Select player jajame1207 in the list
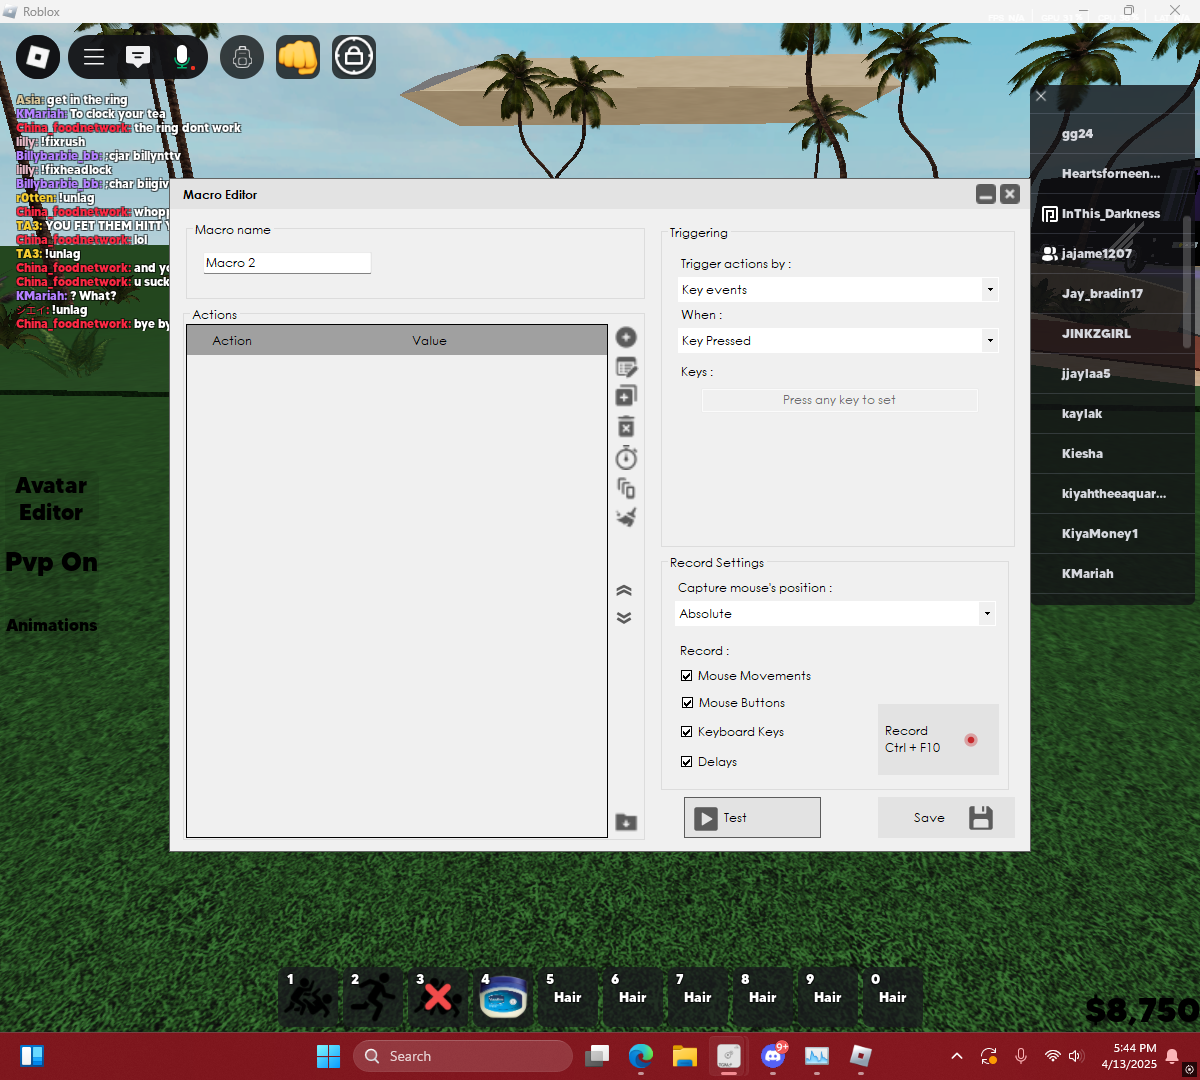1200x1080 pixels. 1113,254
